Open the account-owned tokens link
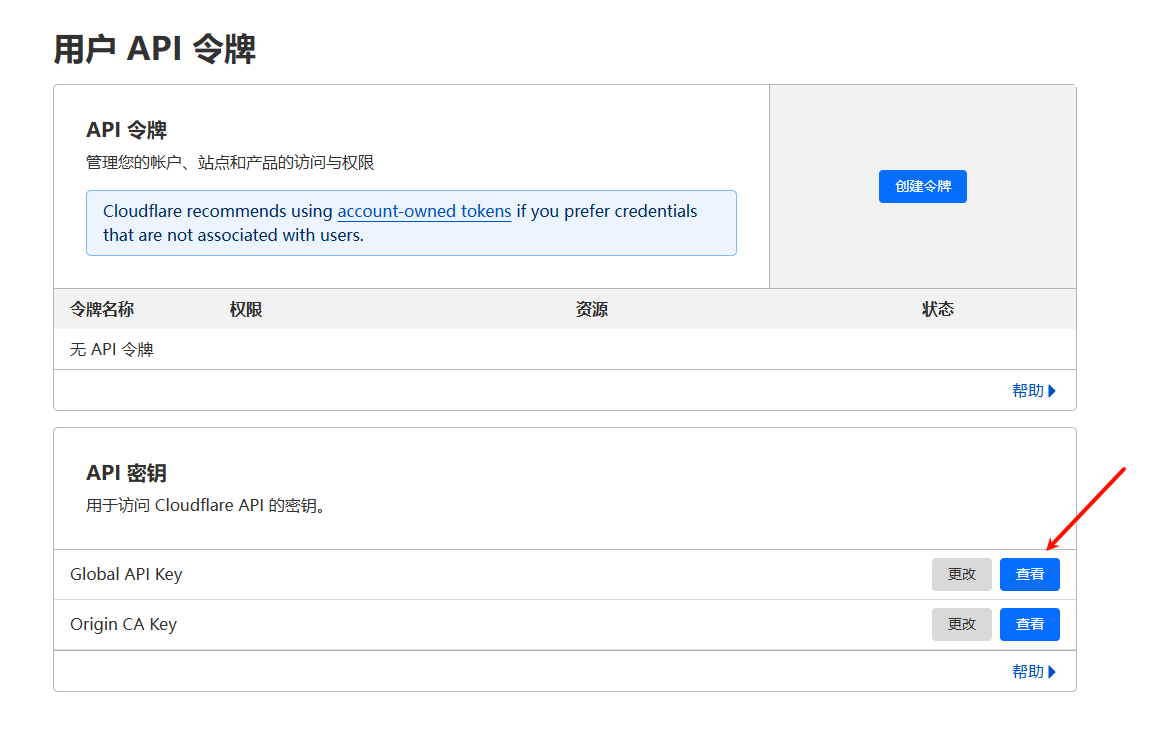1158x737 pixels. pyautogui.click(x=424, y=211)
